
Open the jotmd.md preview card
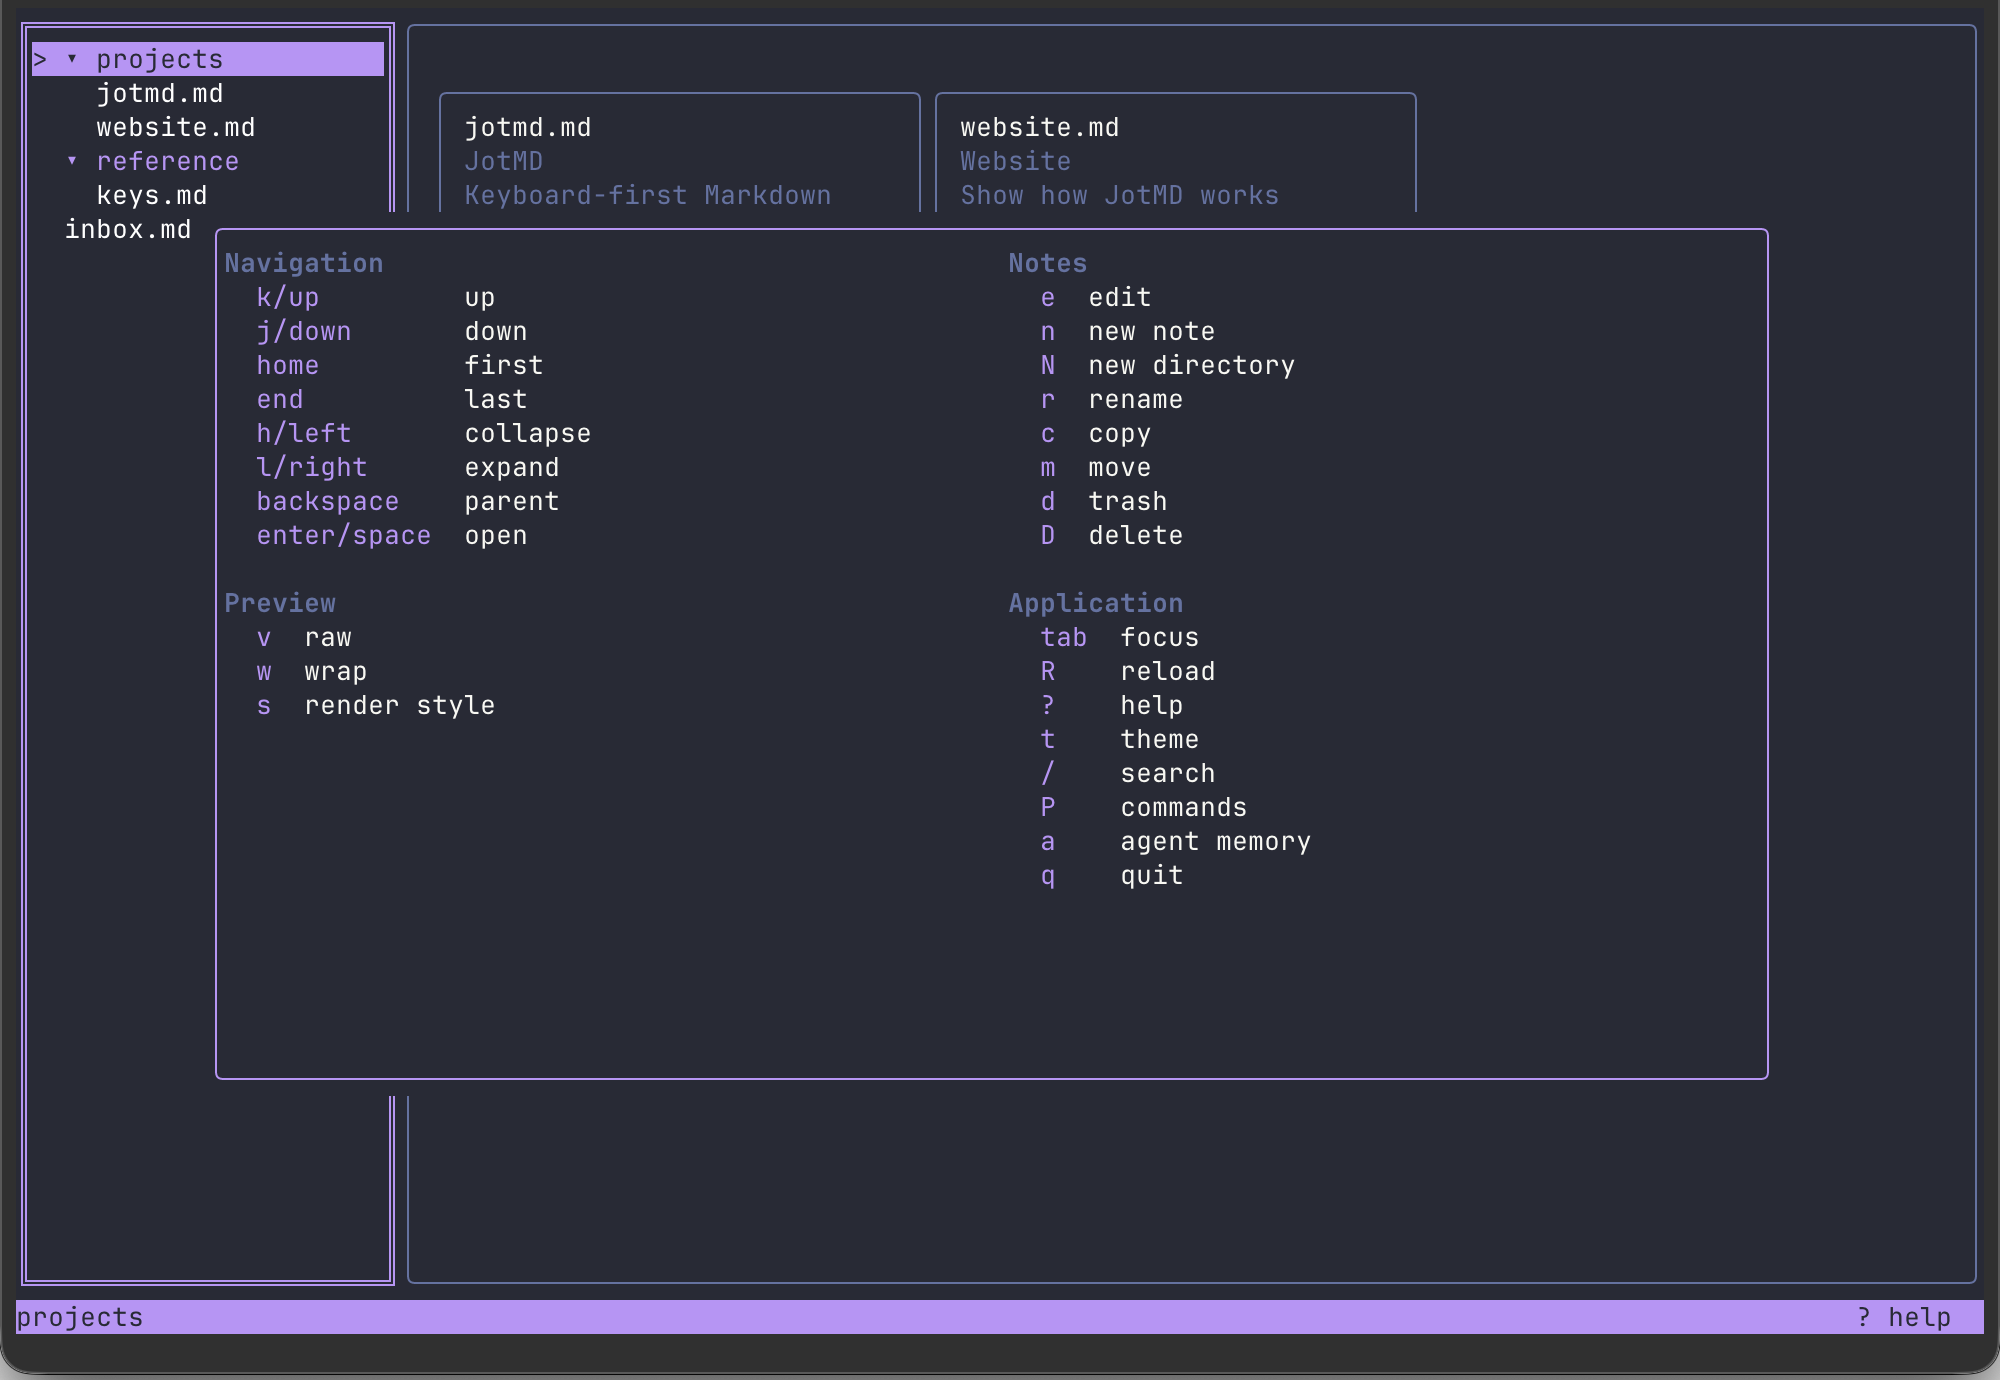point(680,152)
